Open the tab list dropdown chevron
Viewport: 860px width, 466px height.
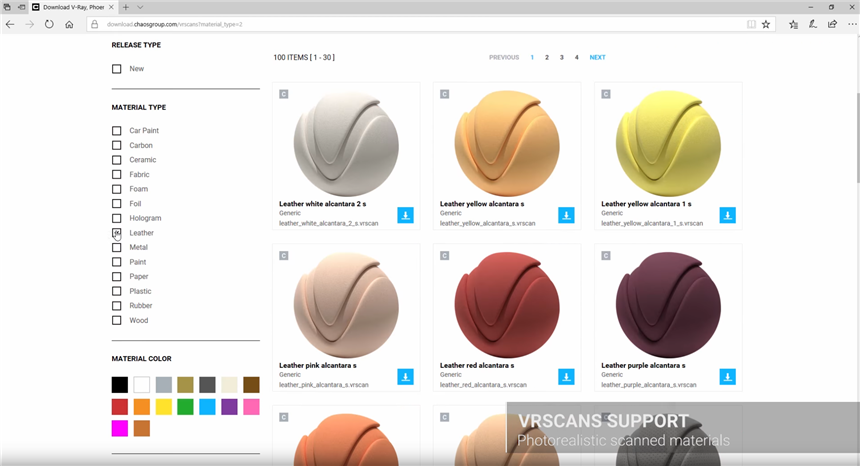pyautogui.click(x=139, y=7)
